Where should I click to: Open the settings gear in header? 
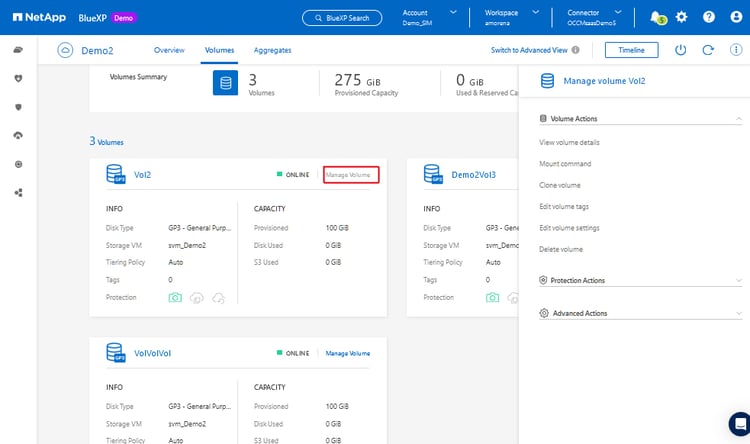(x=682, y=17)
